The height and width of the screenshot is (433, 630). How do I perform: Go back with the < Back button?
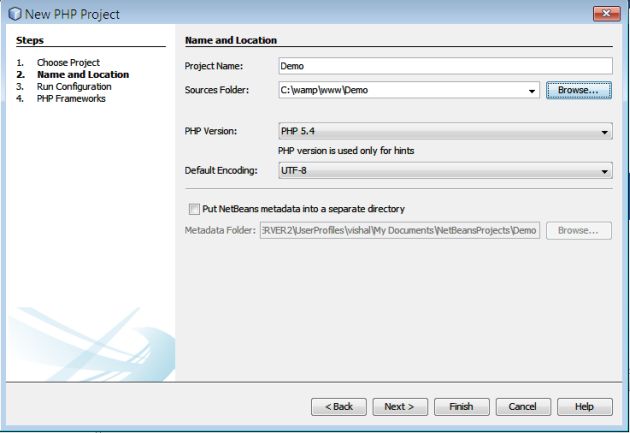point(339,407)
